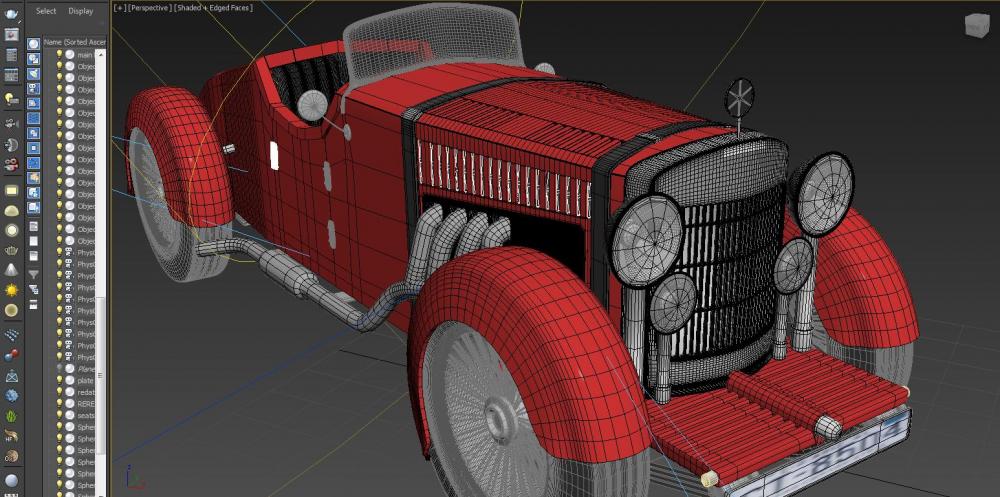1000x497 pixels.
Task: Toggle the wavy Space Warps filter button
Action: (33, 118)
